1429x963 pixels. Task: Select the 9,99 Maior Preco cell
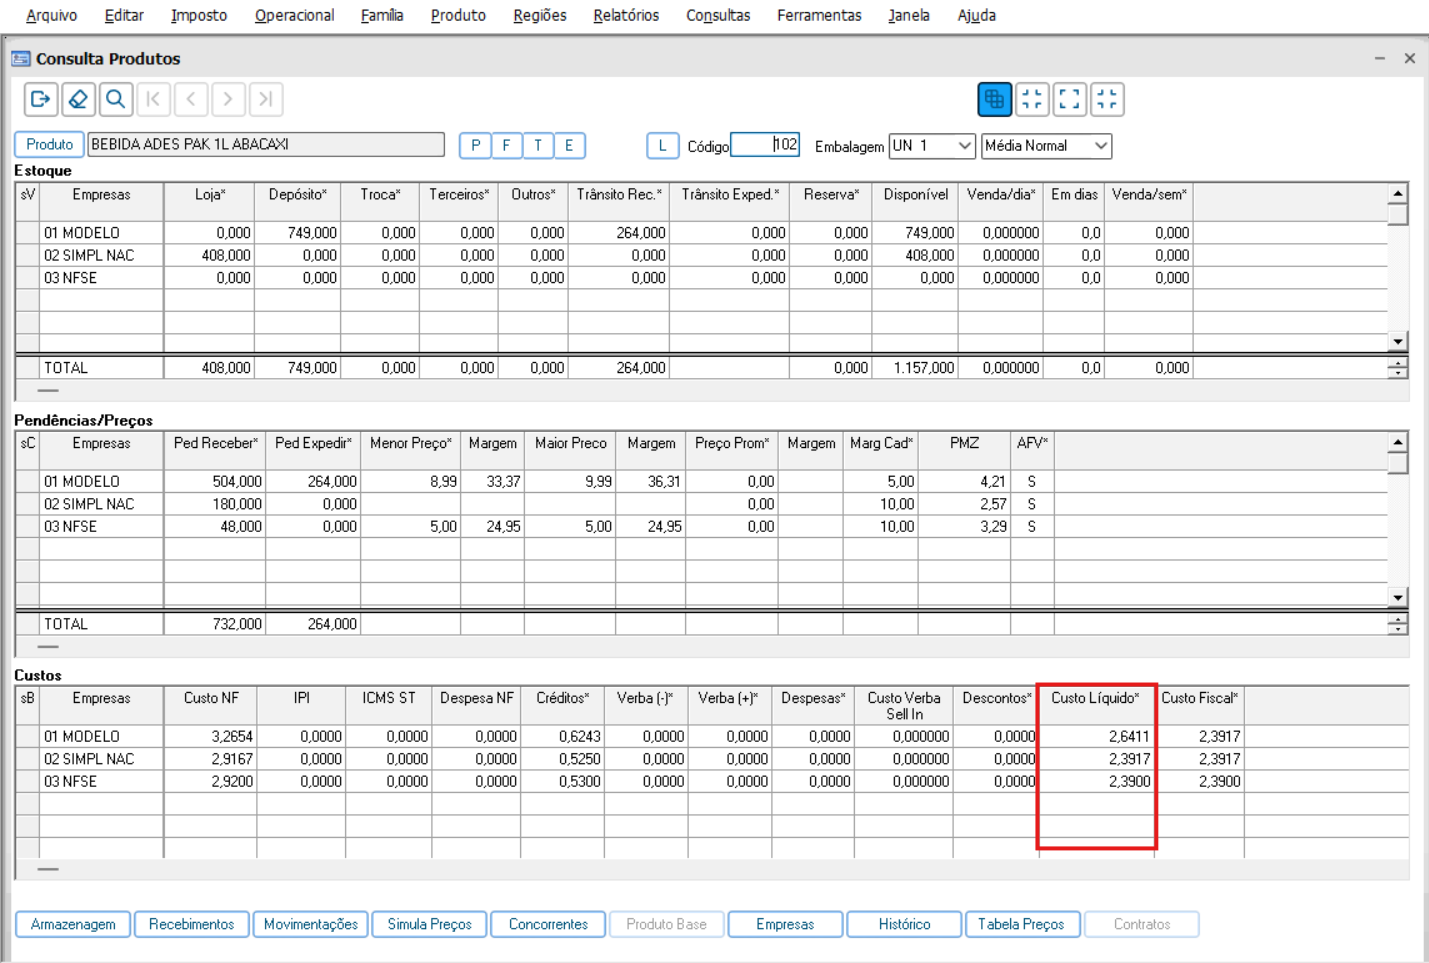[570, 482]
